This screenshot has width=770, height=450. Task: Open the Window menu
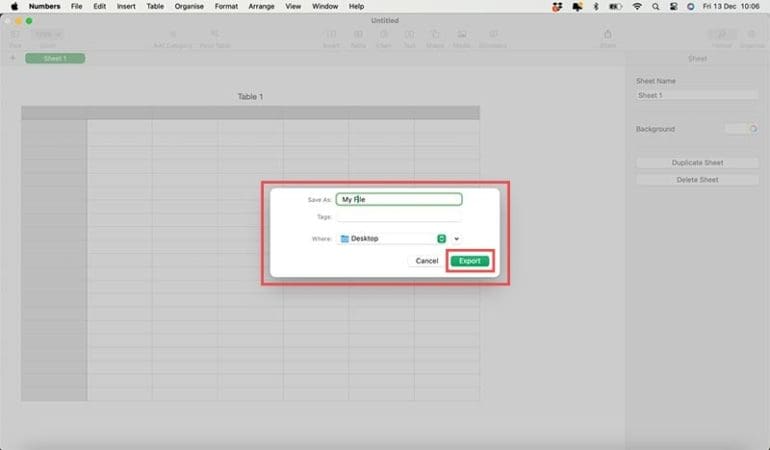click(325, 6)
